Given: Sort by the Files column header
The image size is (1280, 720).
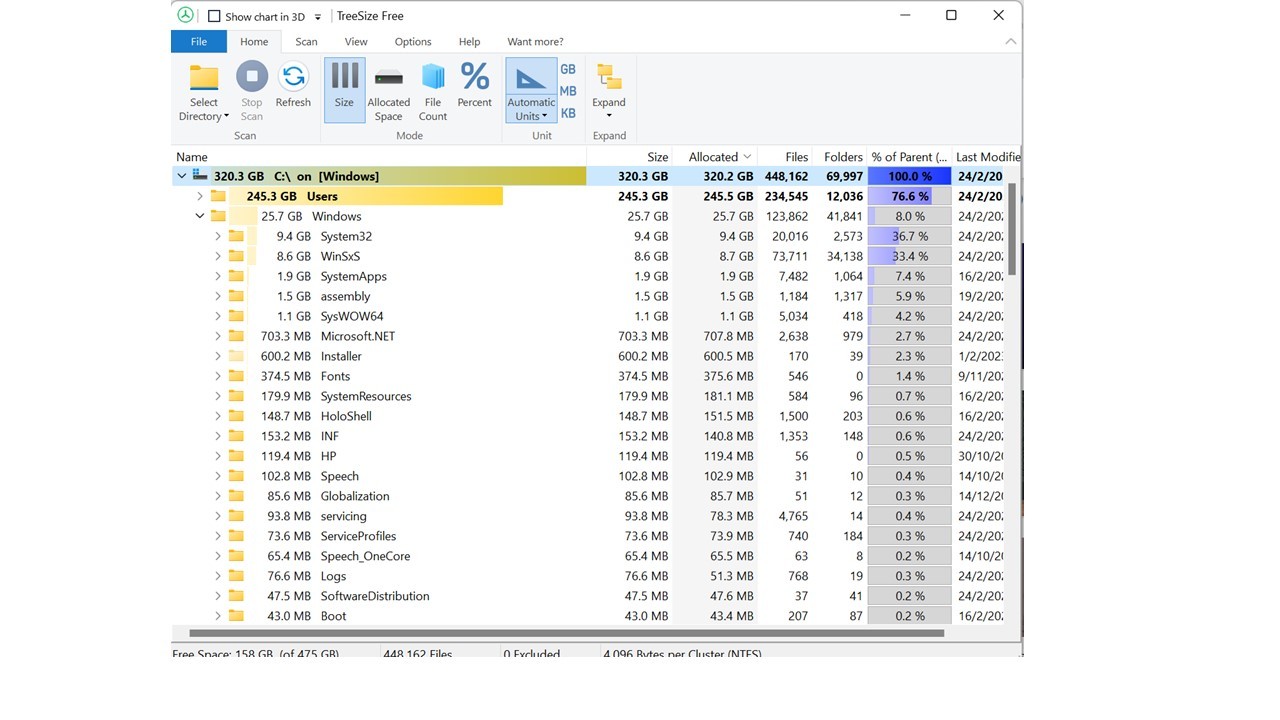Looking at the screenshot, I should coord(796,157).
